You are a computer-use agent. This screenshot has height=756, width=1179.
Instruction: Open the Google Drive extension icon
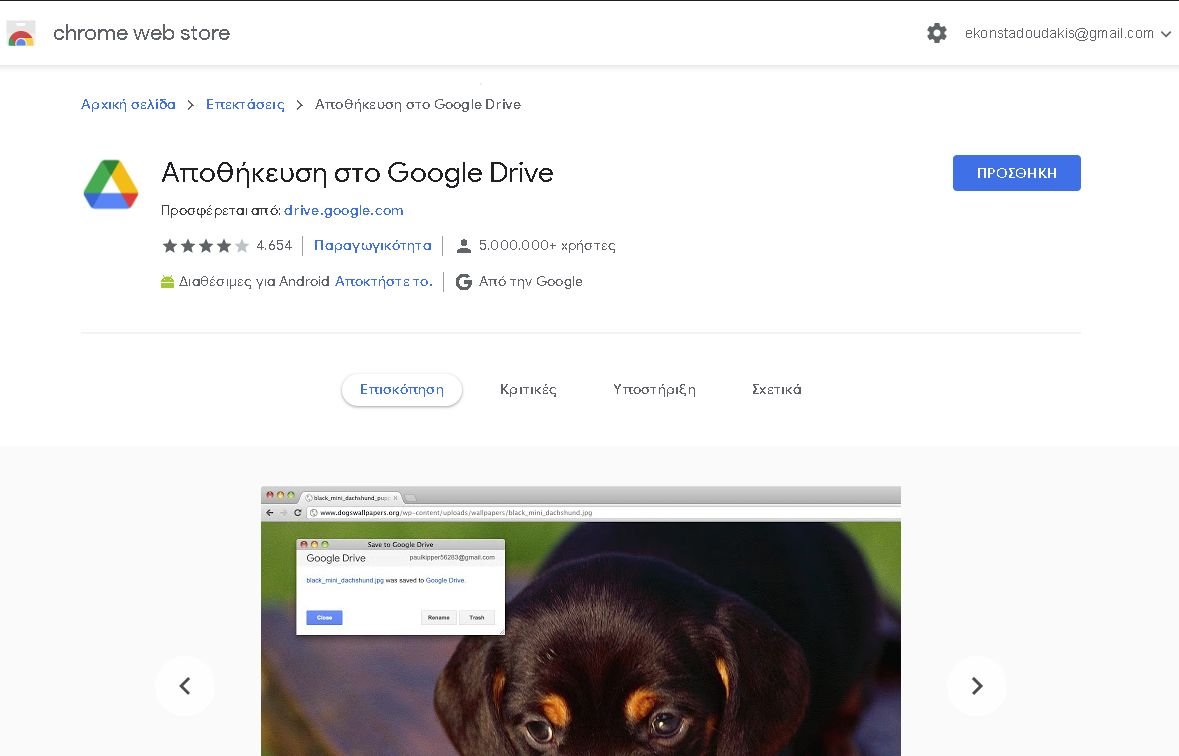click(x=110, y=182)
